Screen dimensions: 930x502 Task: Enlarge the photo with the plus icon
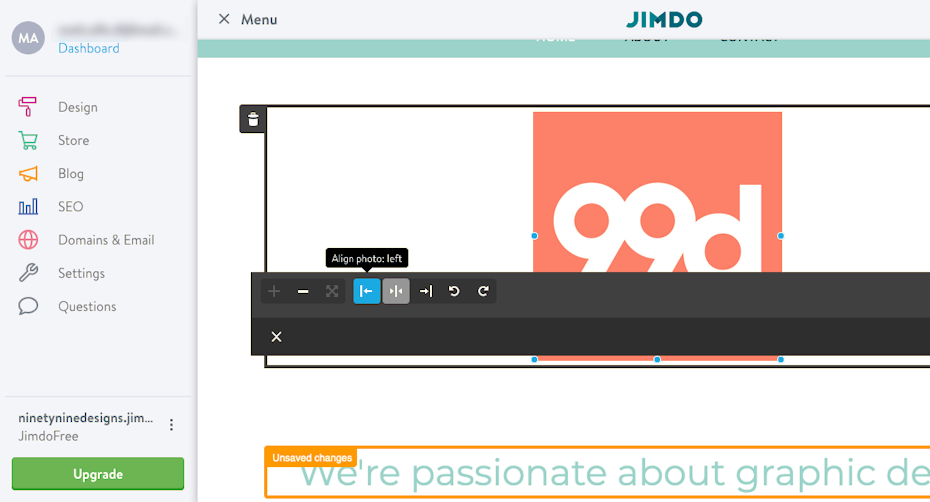click(x=274, y=291)
